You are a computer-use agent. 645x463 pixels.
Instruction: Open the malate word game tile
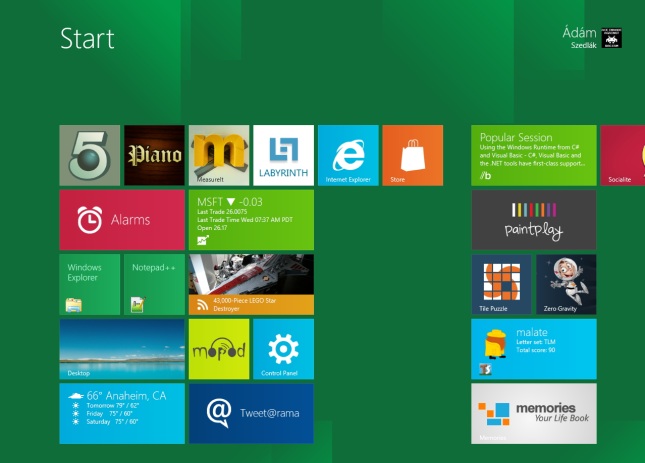click(534, 349)
